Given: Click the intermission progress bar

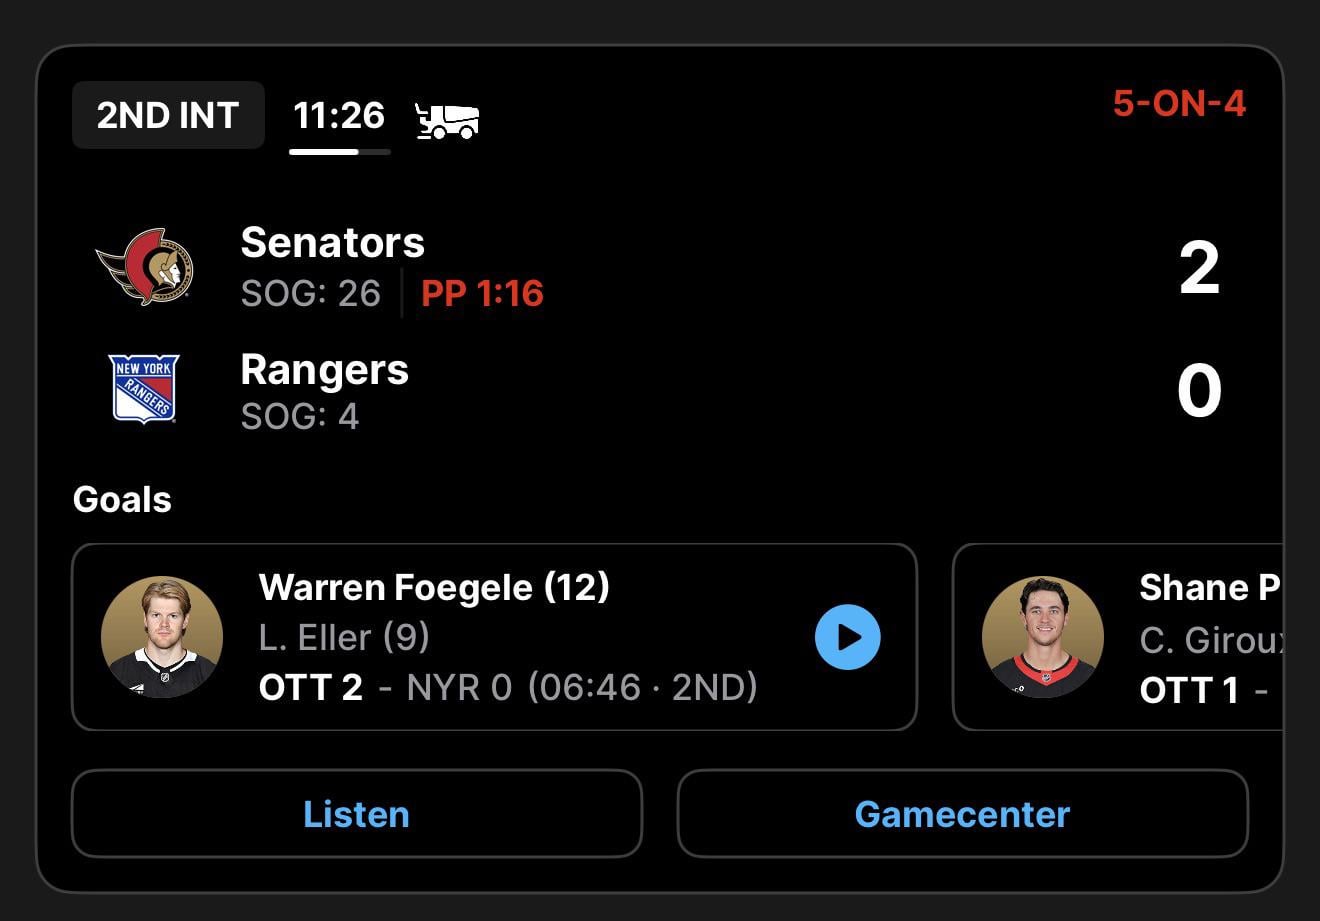Looking at the screenshot, I should click(x=339, y=152).
